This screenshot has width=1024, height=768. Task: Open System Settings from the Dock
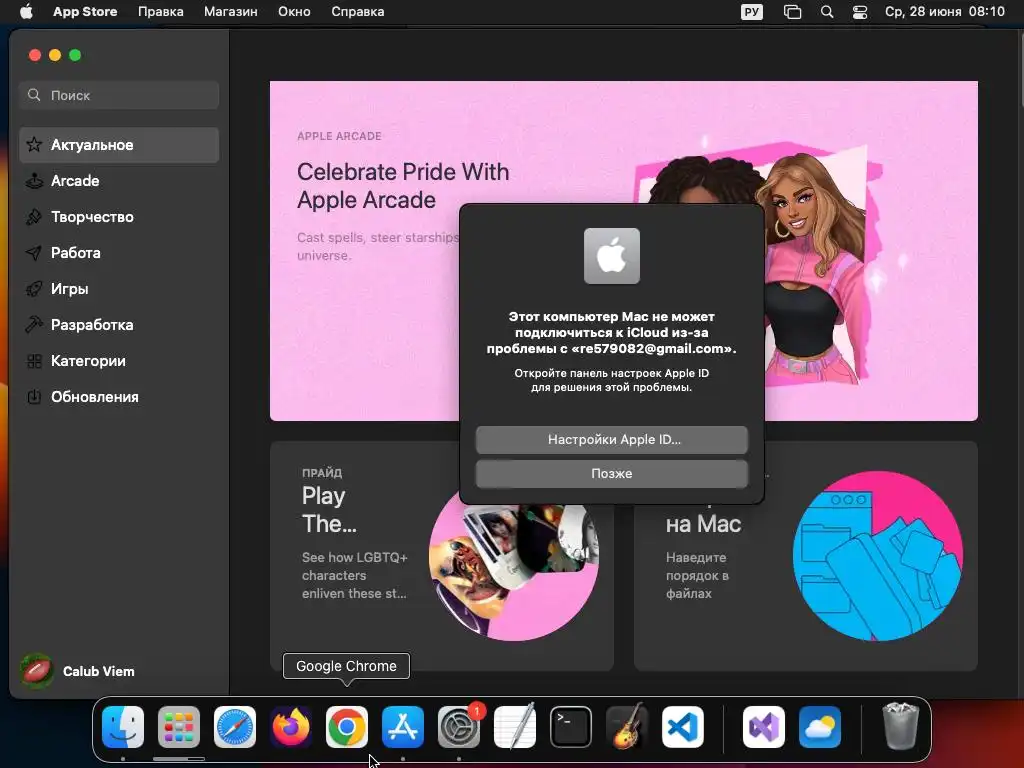(x=459, y=727)
